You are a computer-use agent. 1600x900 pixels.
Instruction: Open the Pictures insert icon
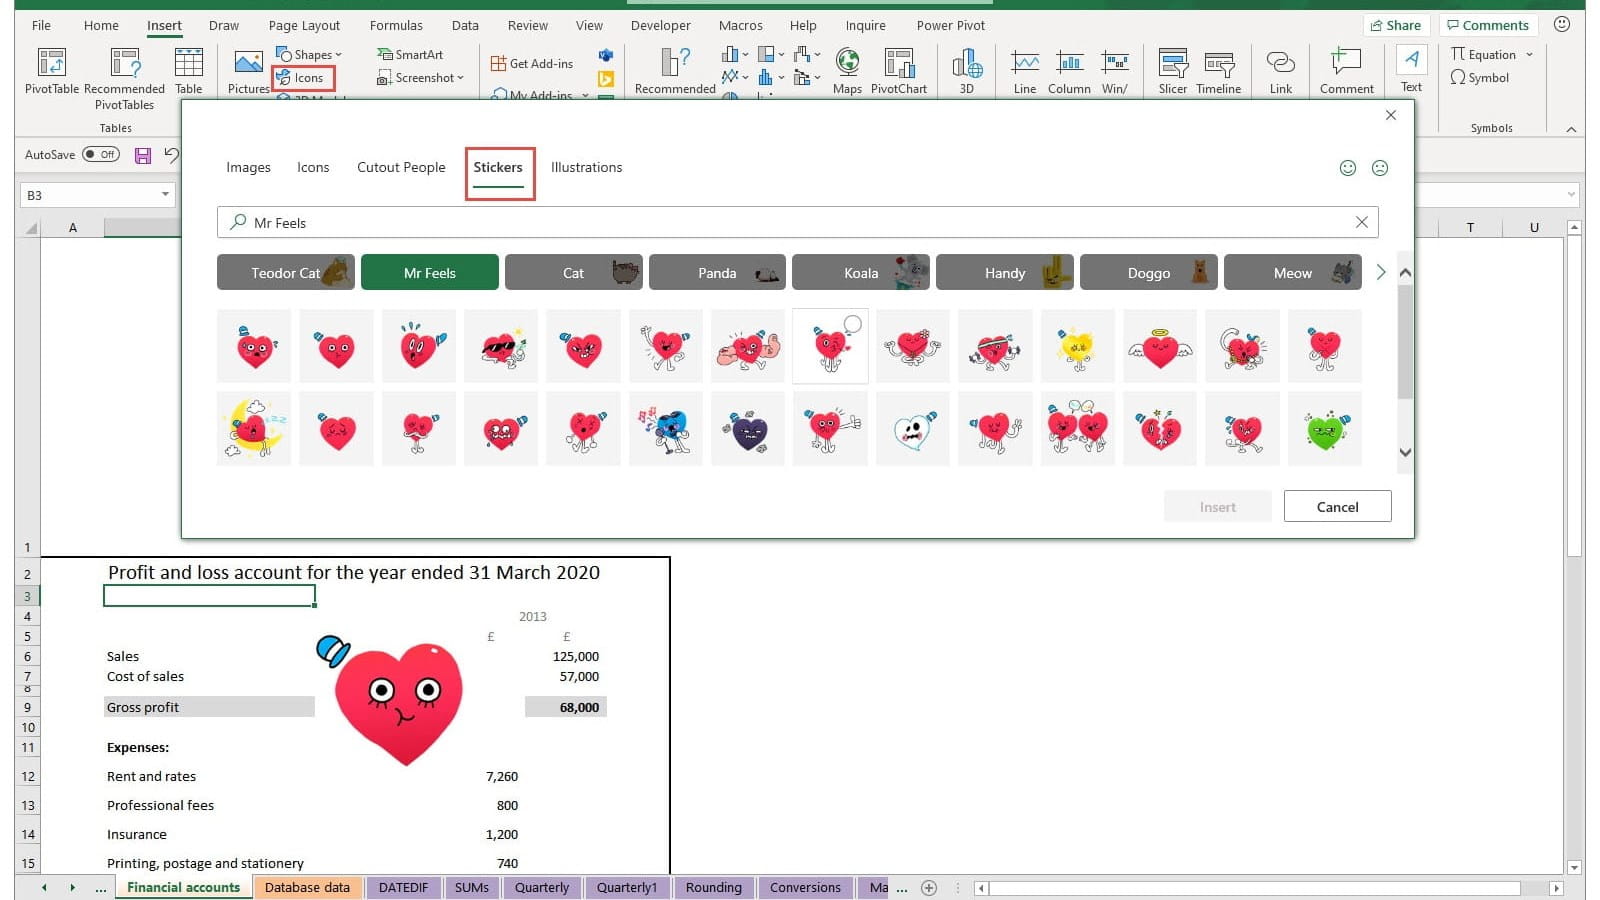pos(248,64)
